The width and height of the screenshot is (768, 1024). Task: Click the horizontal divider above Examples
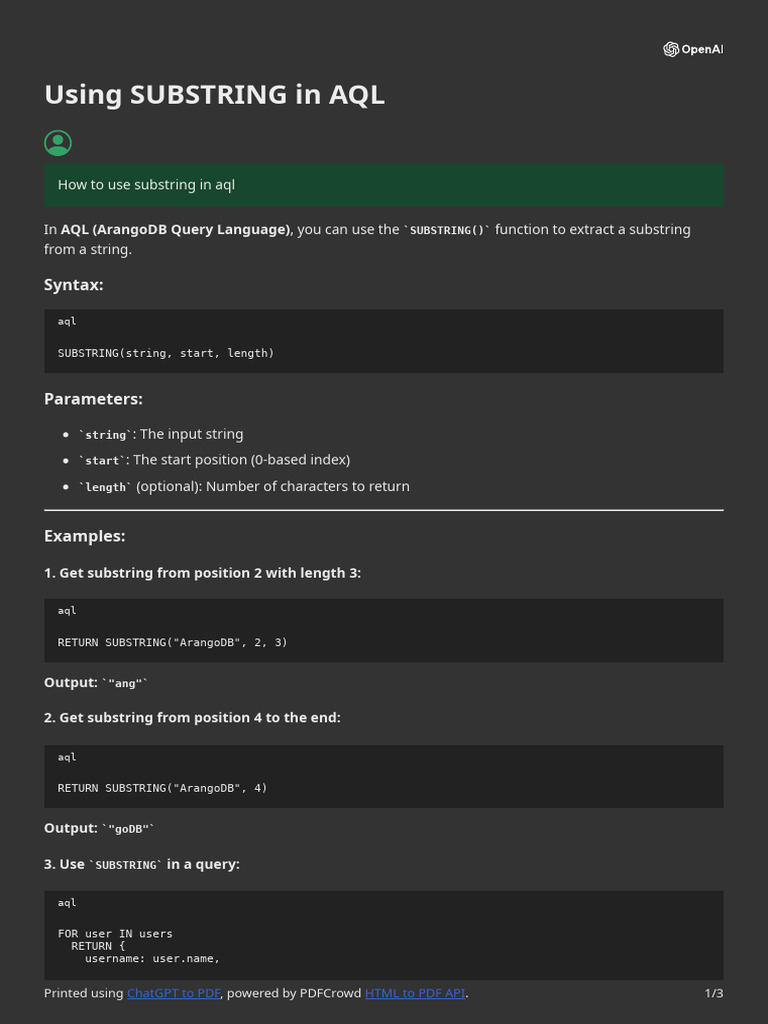click(383, 510)
